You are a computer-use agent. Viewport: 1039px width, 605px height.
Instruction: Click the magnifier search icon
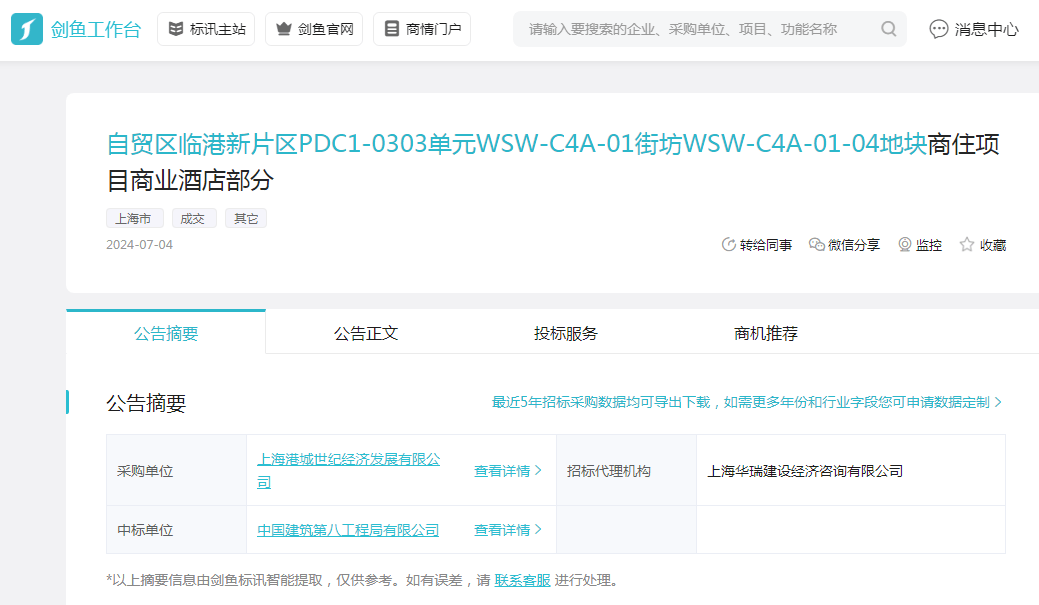tap(889, 29)
